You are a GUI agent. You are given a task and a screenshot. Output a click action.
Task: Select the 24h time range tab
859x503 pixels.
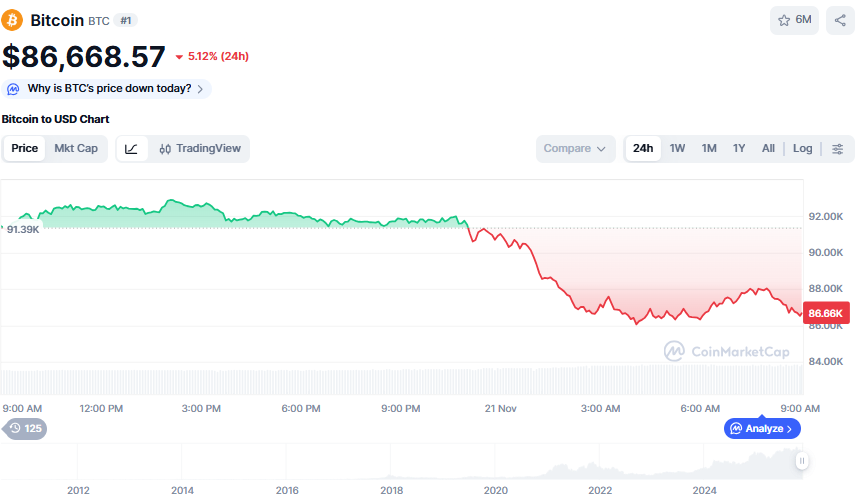[643, 149]
